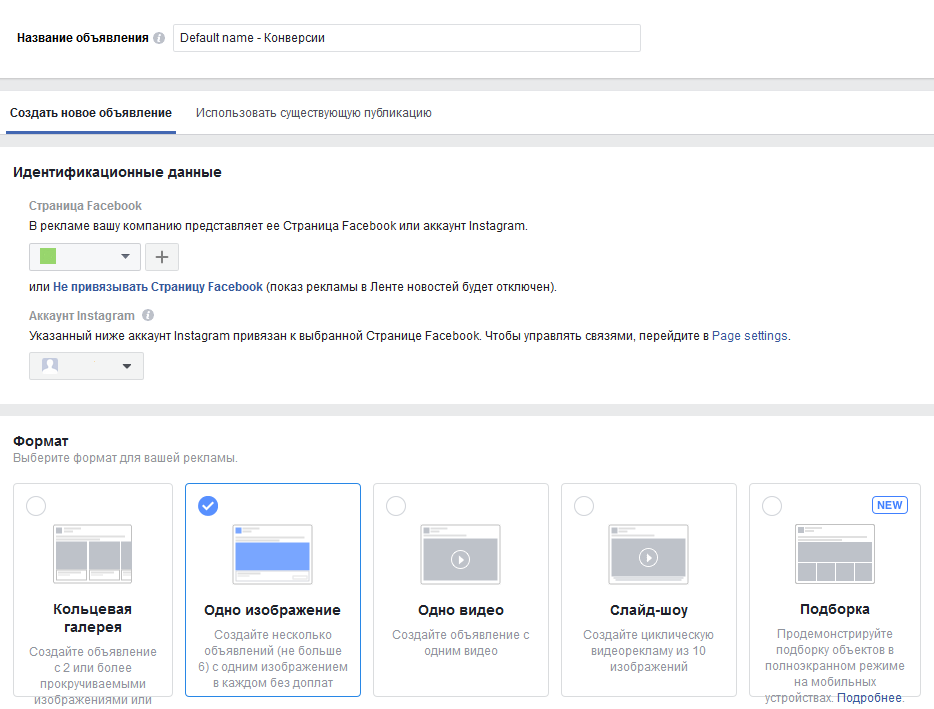Image resolution: width=934 pixels, height=709 pixels.
Task: Switch to Создать новое объявление tab
Action: click(91, 113)
